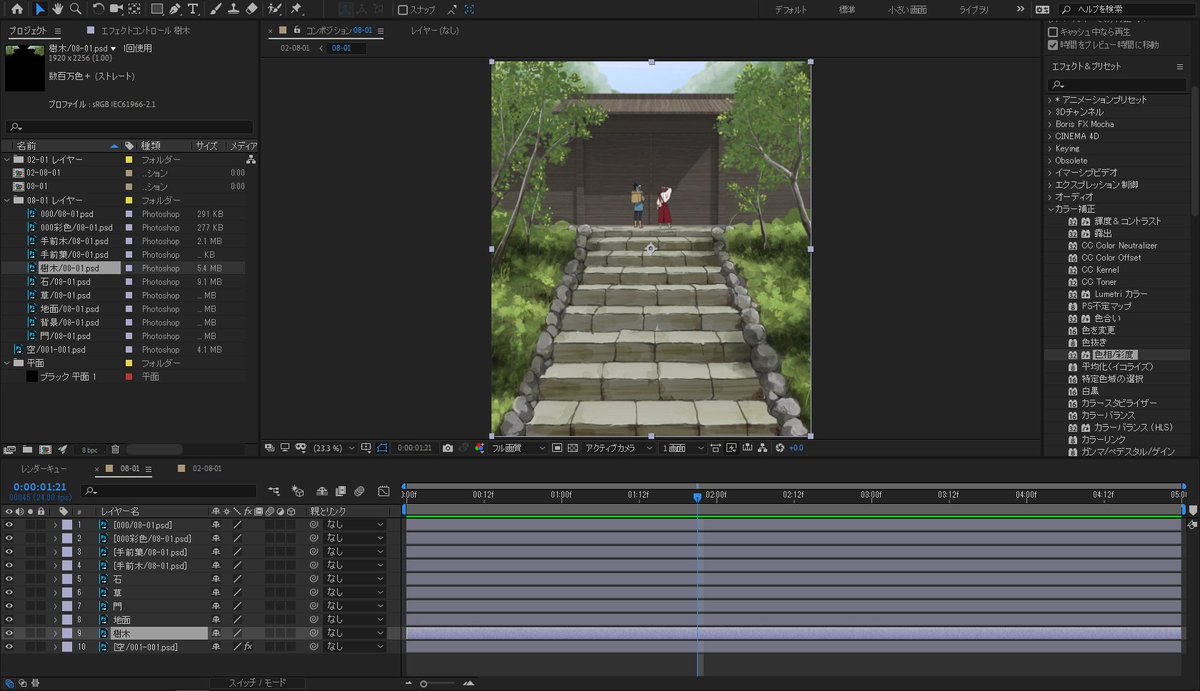Select the Clone Stamp tool
The width and height of the screenshot is (1200, 691).
pyautogui.click(x=233, y=9)
